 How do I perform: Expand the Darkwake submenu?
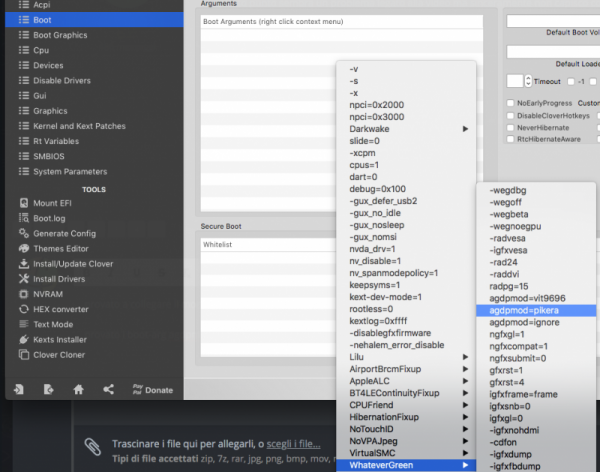click(406, 129)
